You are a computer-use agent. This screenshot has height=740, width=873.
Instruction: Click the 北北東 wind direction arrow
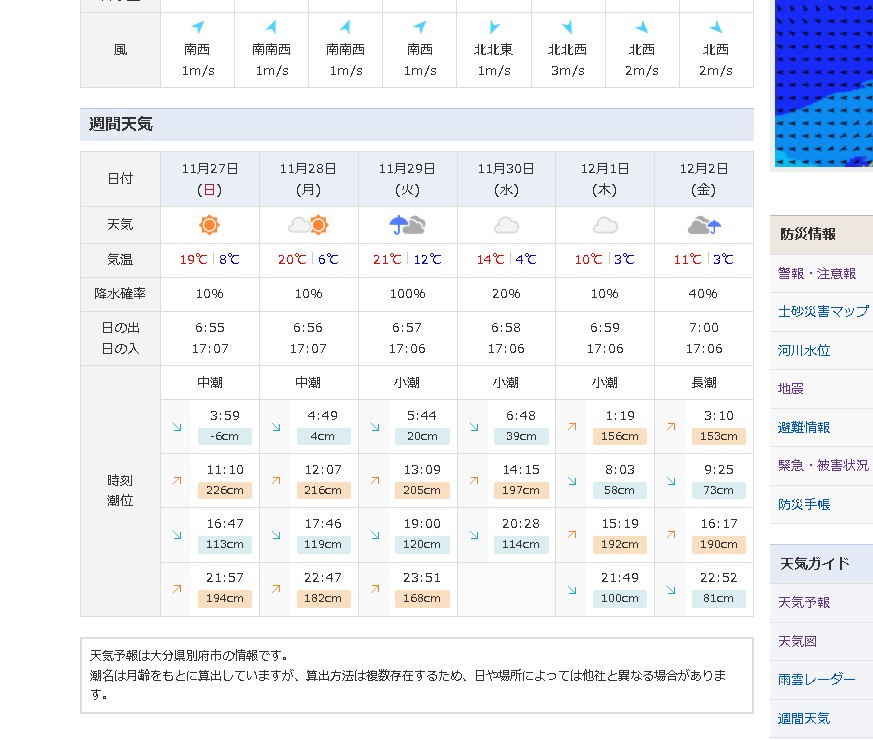(494, 27)
